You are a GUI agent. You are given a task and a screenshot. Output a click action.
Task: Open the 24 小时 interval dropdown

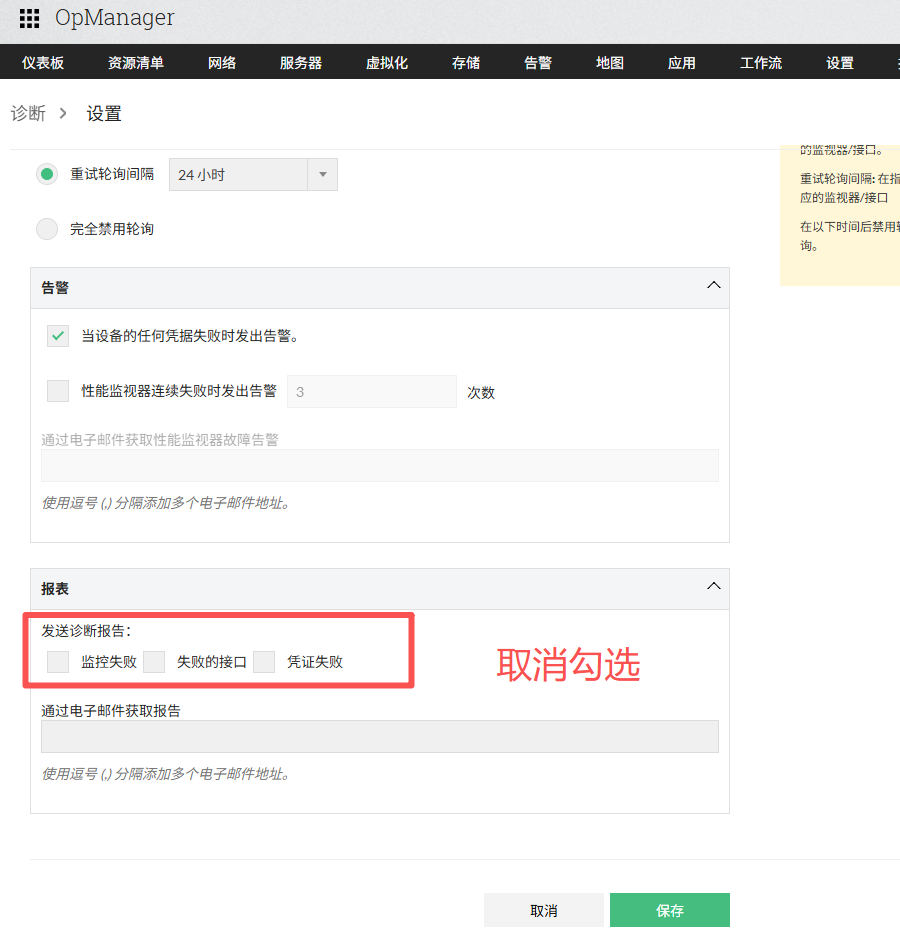(253, 174)
